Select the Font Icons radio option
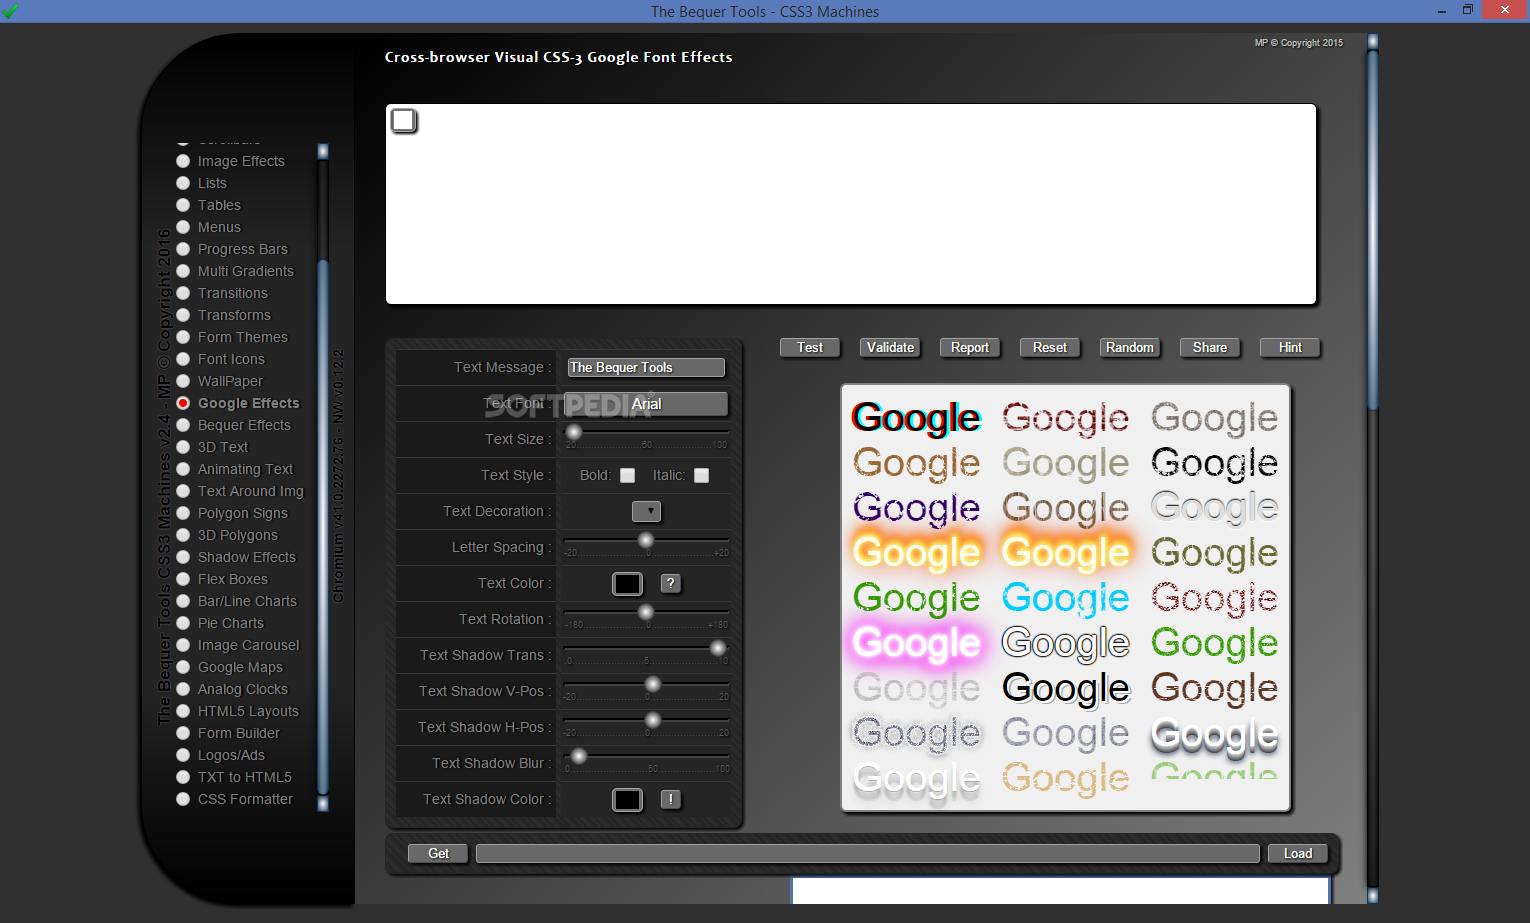 (183, 359)
